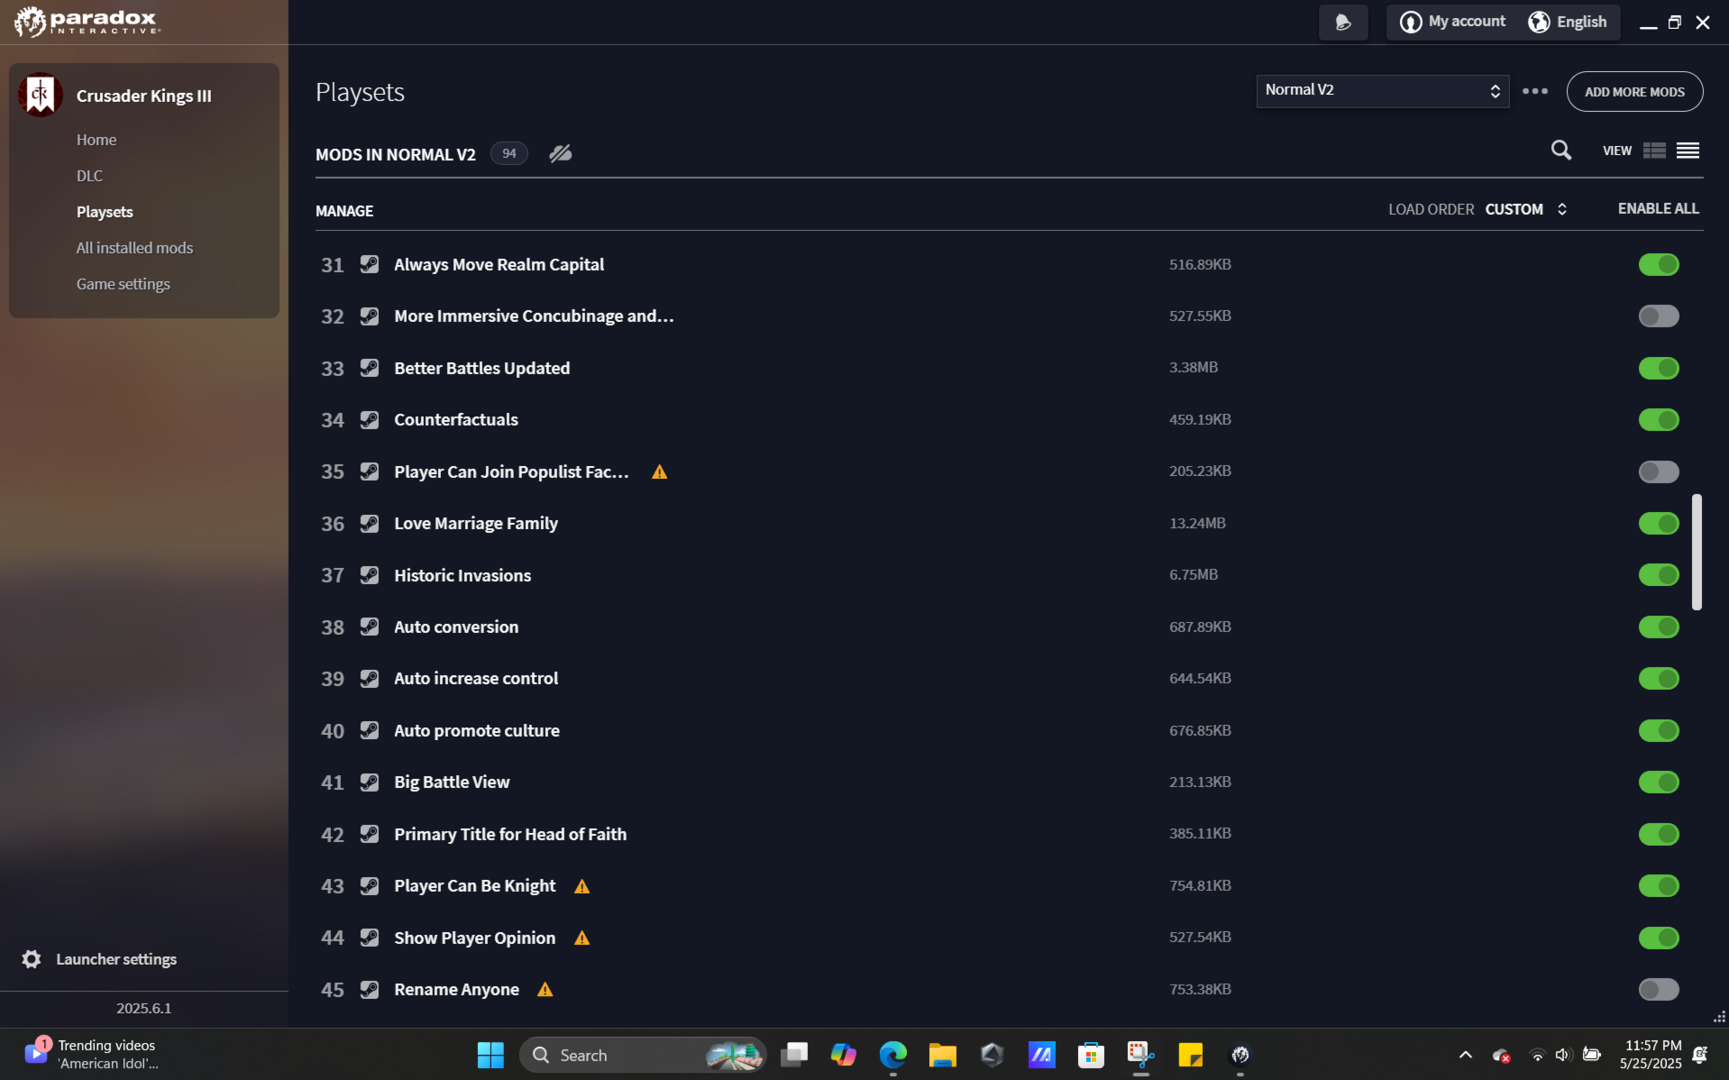Click the Crusader Kings III game icon
Screen dimensions: 1729x1080
40,95
